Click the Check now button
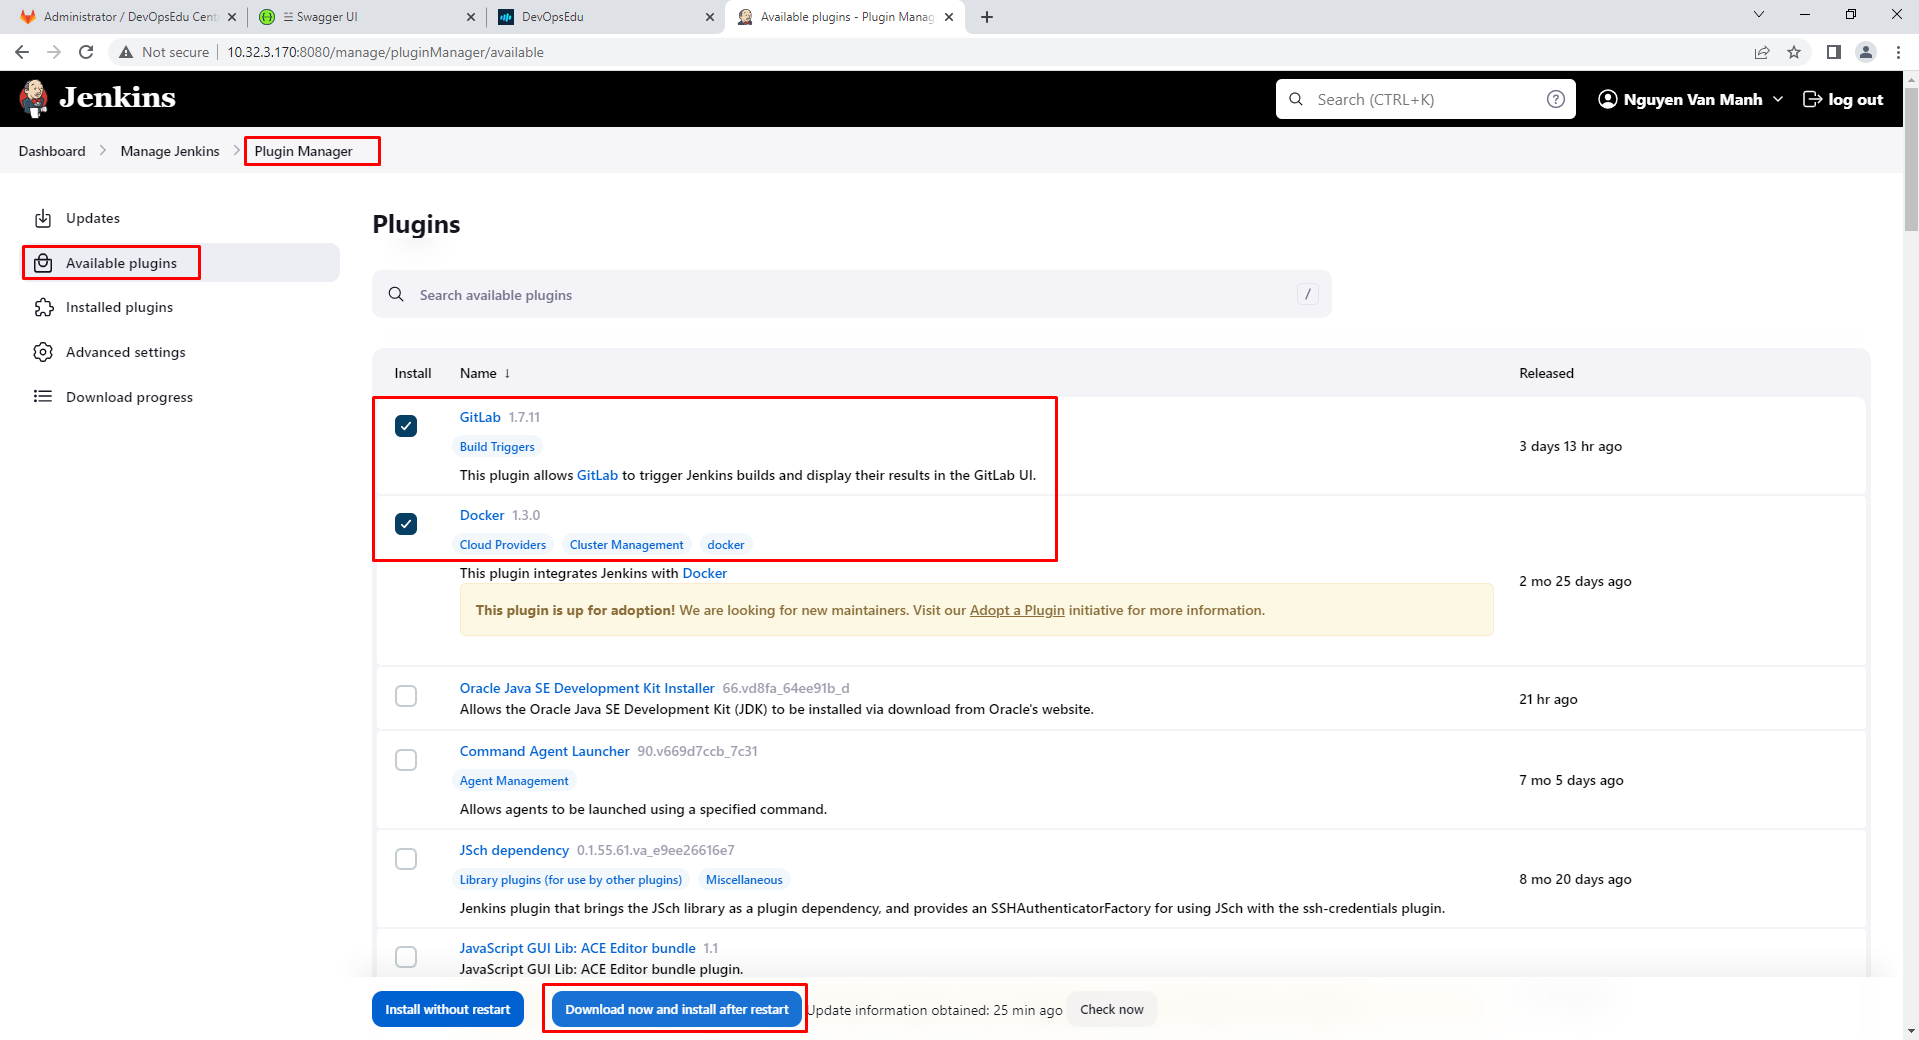 pyautogui.click(x=1111, y=1009)
